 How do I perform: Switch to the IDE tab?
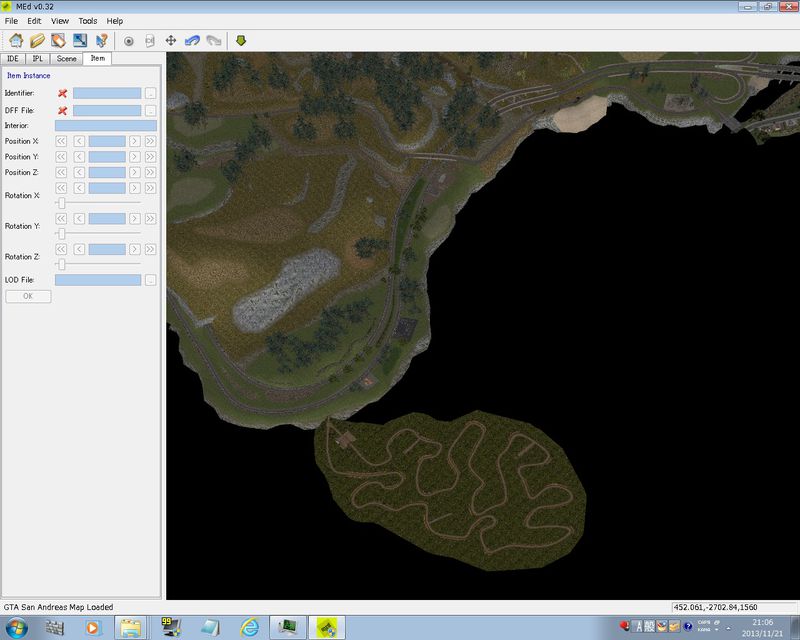pos(13,59)
